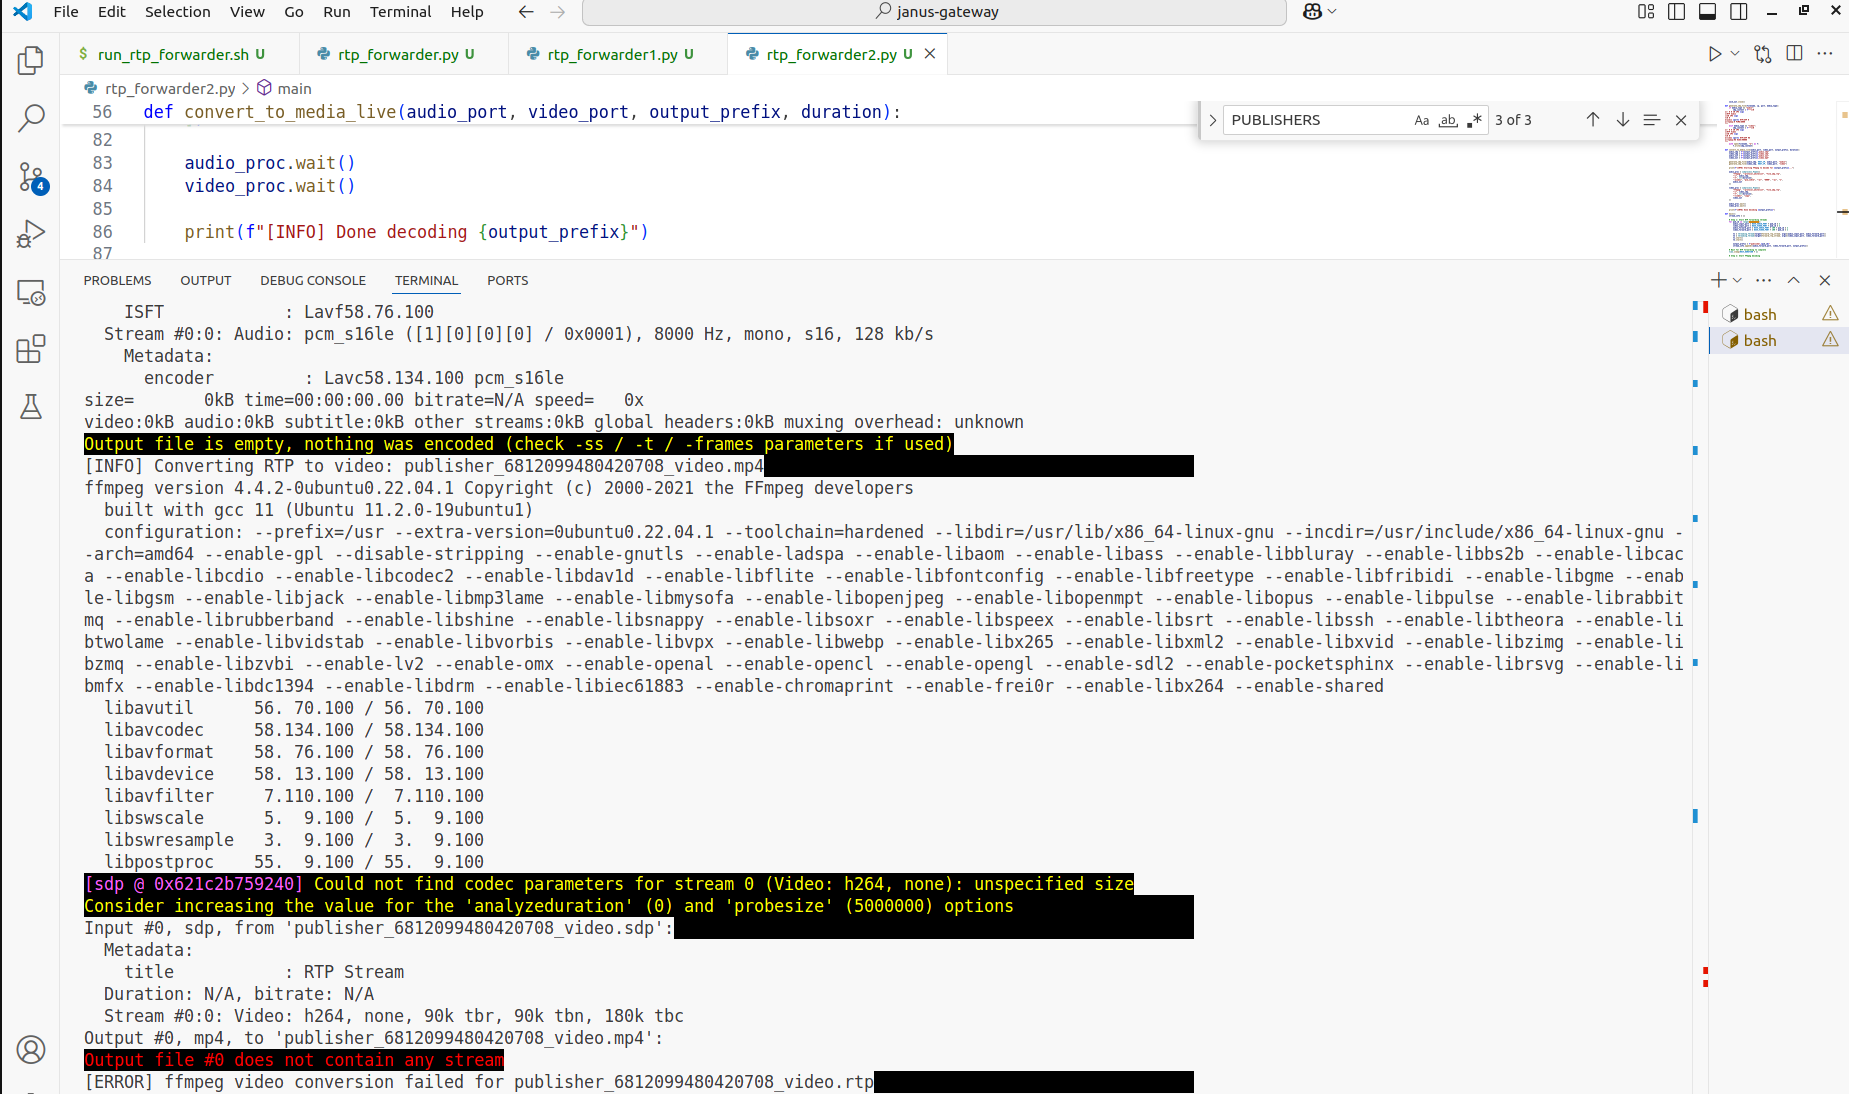
Task: Toggle the Secondary Side Bar
Action: 1739,12
